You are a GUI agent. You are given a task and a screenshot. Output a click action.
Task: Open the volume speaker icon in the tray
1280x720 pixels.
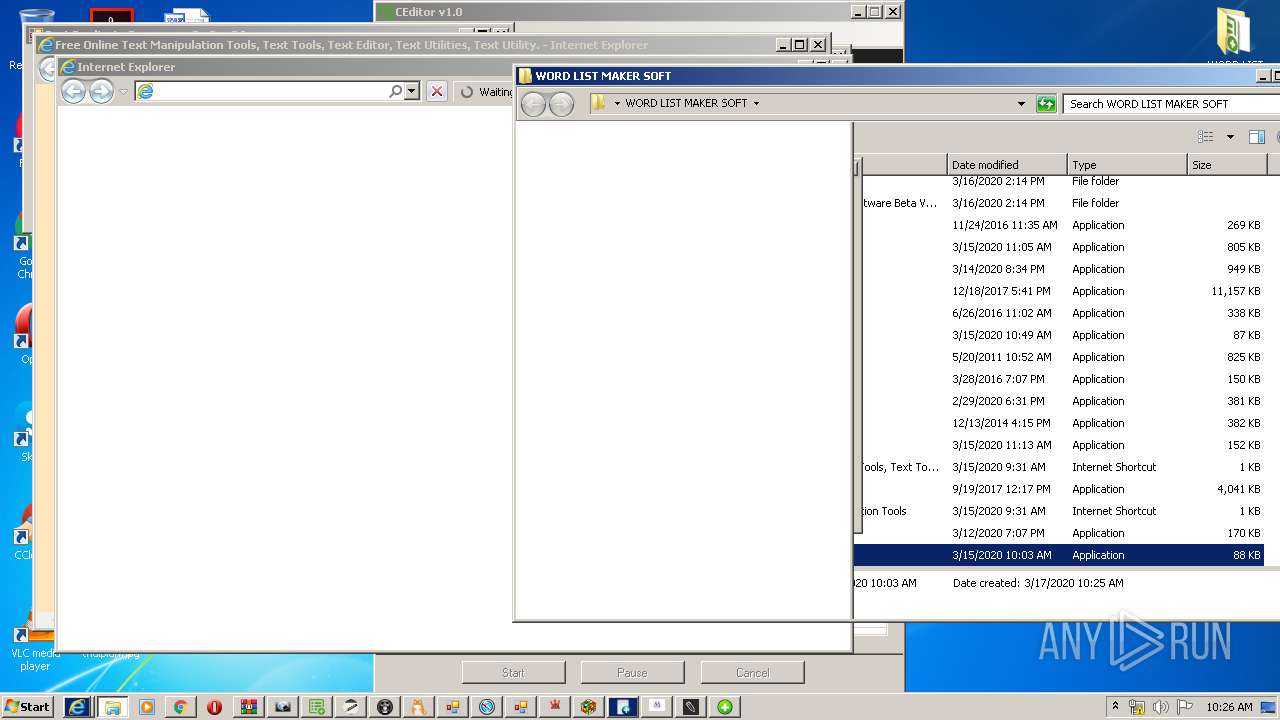click(x=1161, y=707)
